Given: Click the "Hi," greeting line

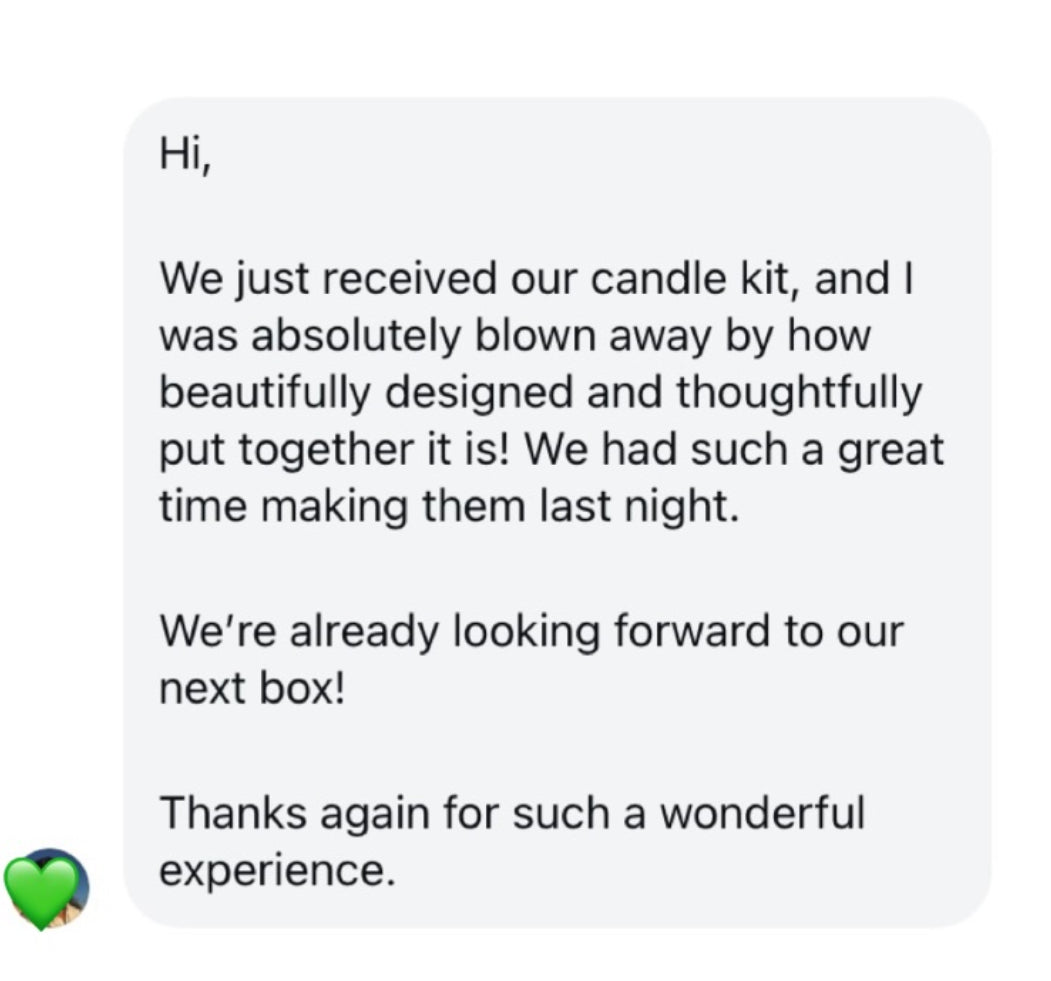Looking at the screenshot, I should click(185, 158).
